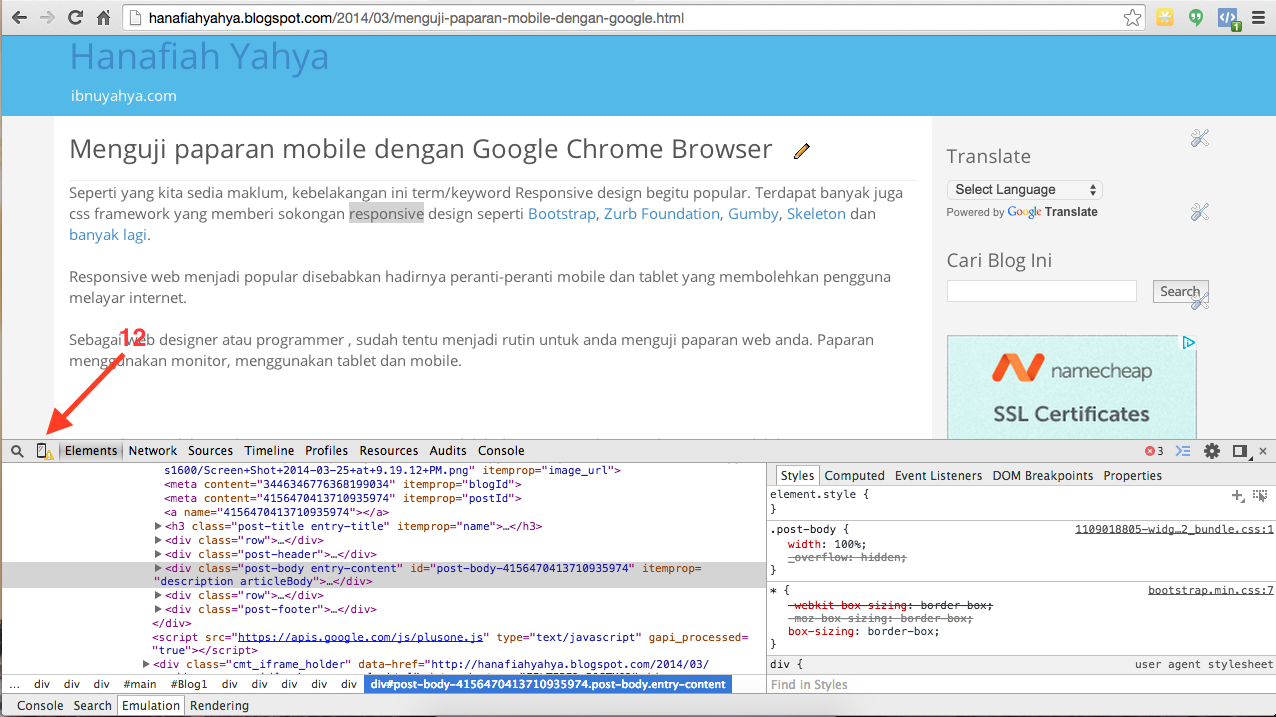Viewport: 1276px width, 717px height.
Task: Open the 1109018805-widg…2_bundle.css:1 source link
Action: coord(1174,529)
